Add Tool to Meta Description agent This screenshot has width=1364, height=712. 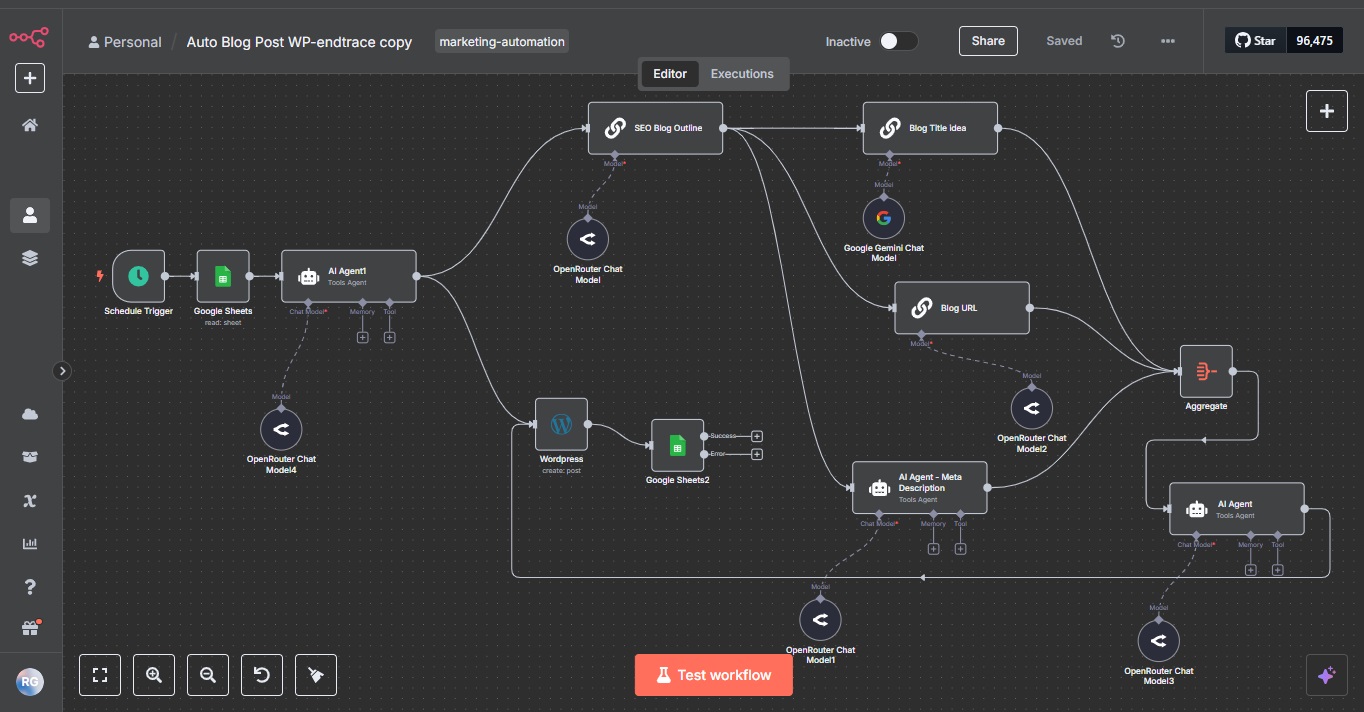(961, 549)
